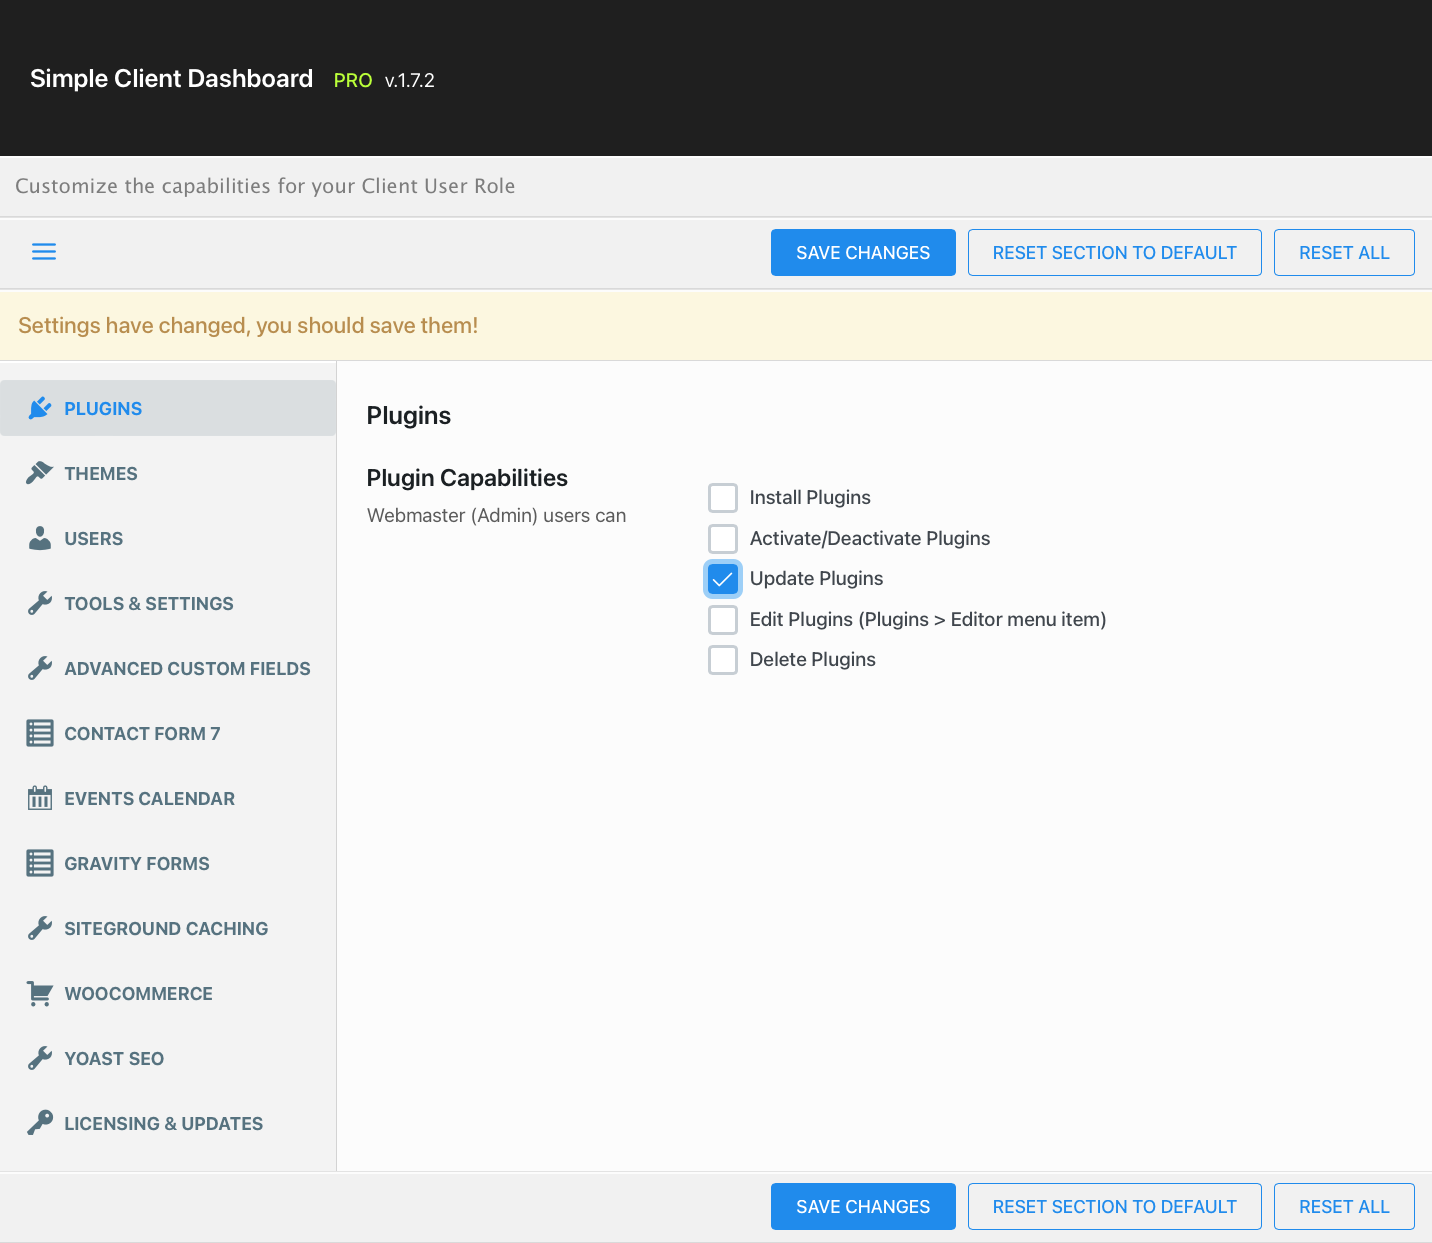Check the Edit Plugins checkbox

(722, 619)
